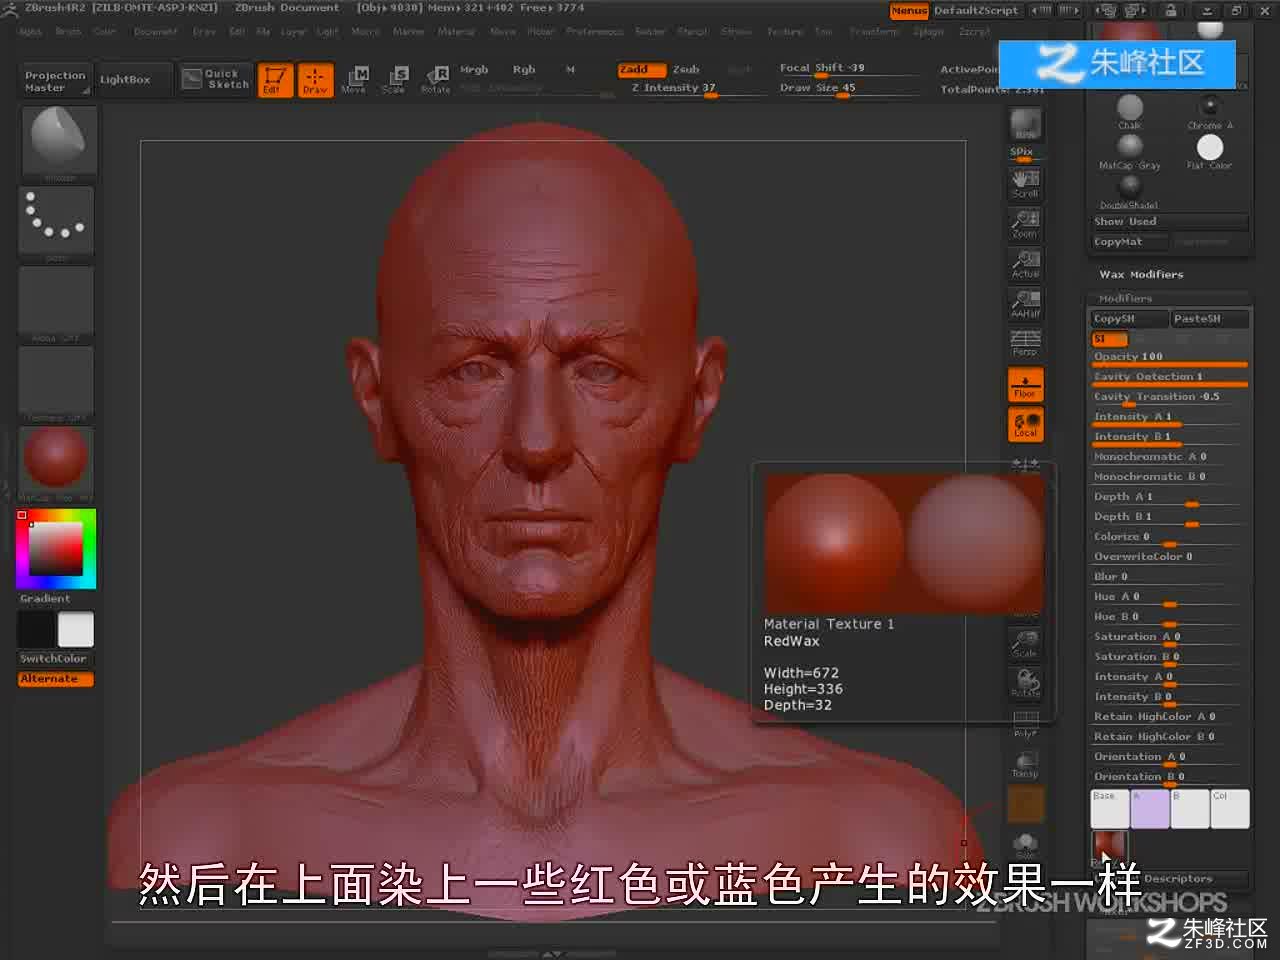Image resolution: width=1280 pixels, height=960 pixels.
Task: Open Quick Sketch
Action: point(216,79)
